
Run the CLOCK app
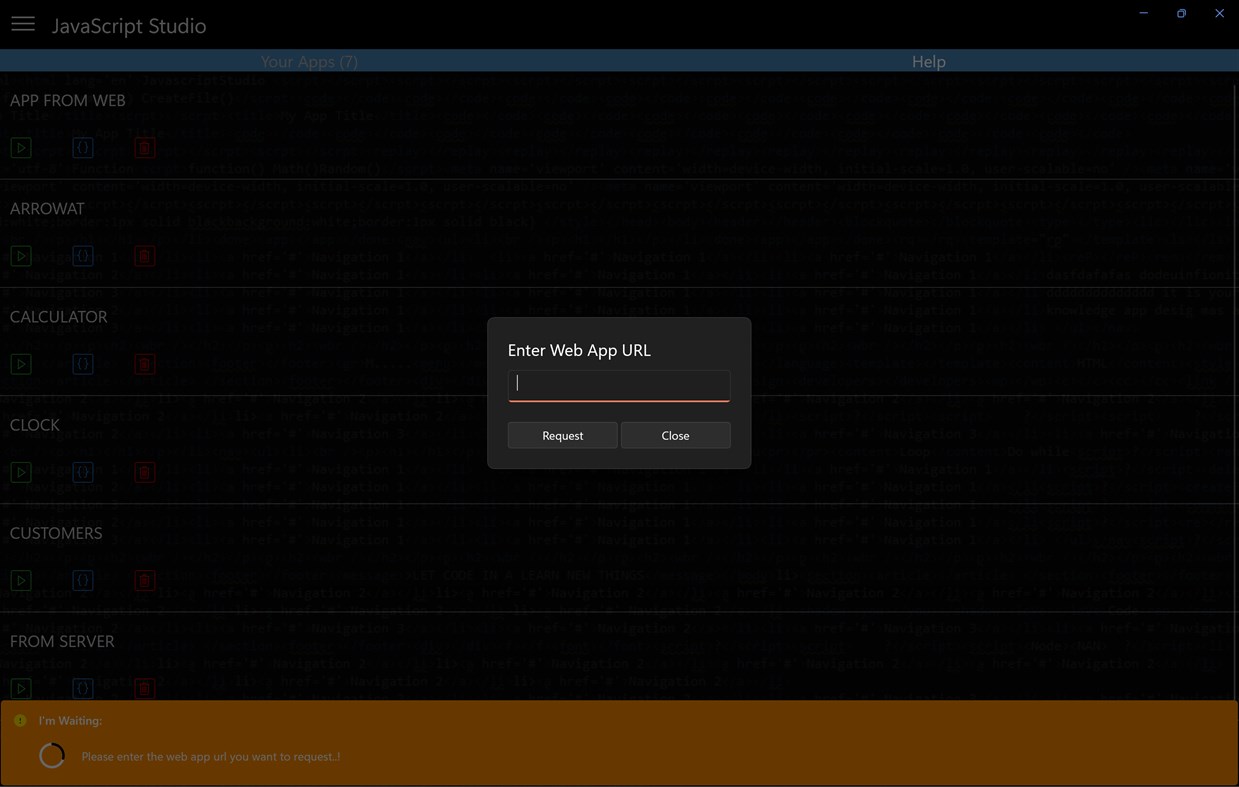point(21,472)
